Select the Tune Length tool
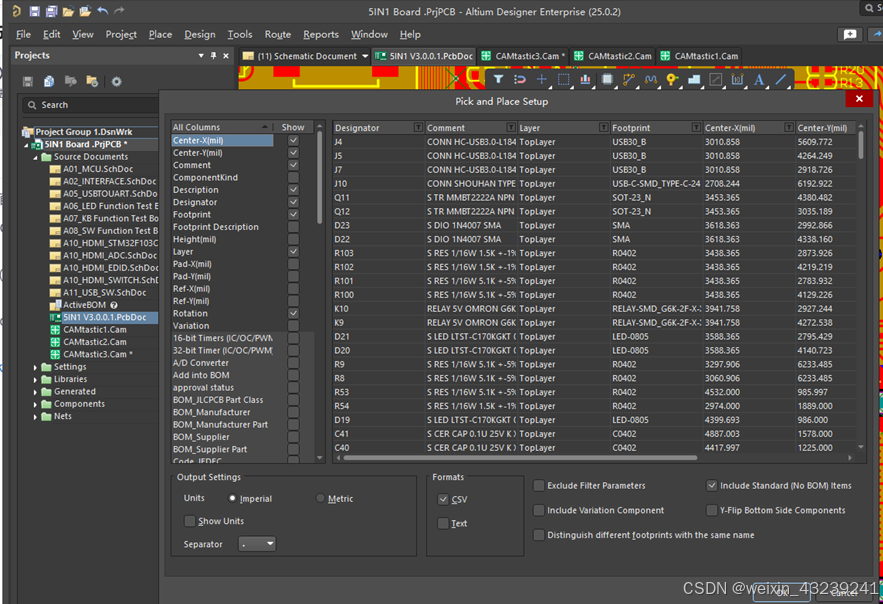 click(x=650, y=79)
